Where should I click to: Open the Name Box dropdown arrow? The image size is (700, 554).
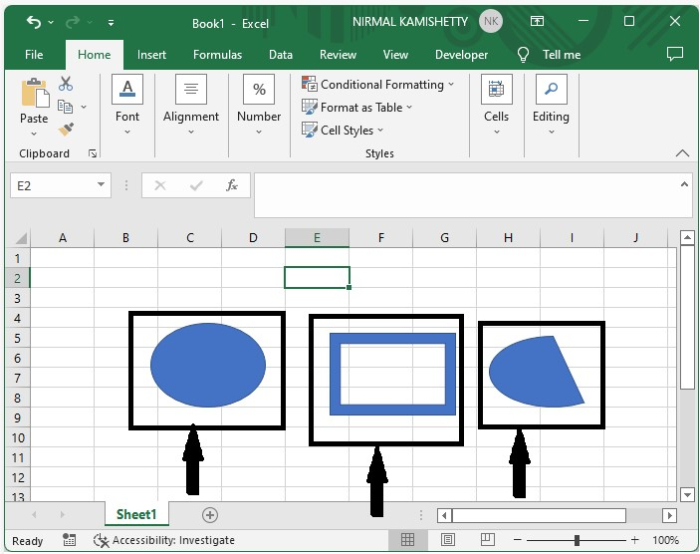pyautogui.click(x=101, y=185)
